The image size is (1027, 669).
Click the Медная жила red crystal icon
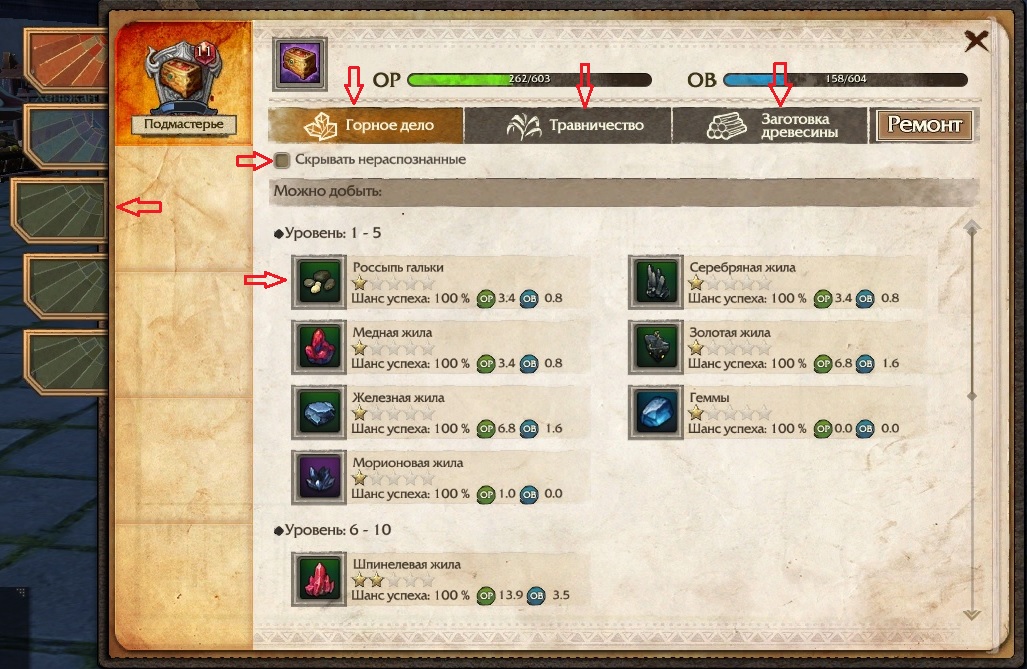(x=319, y=347)
